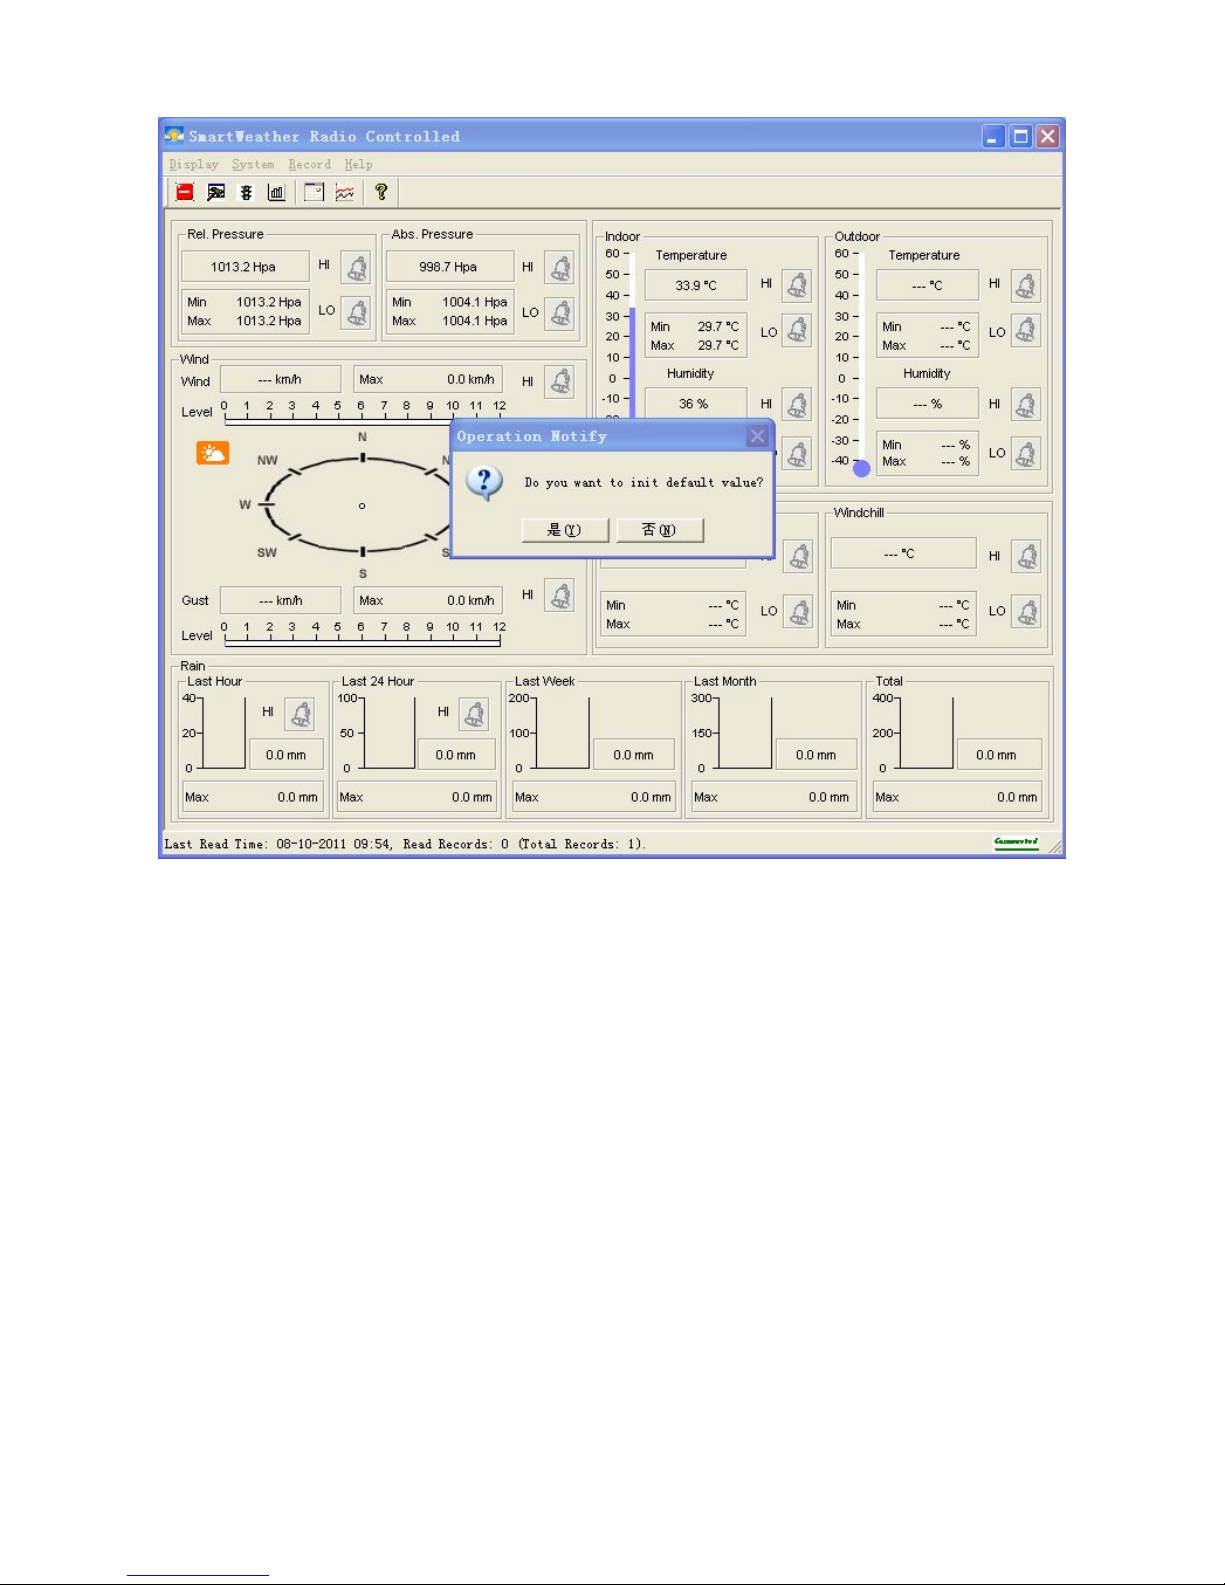Click Rain Total 0.0 mm current value

tap(996, 755)
